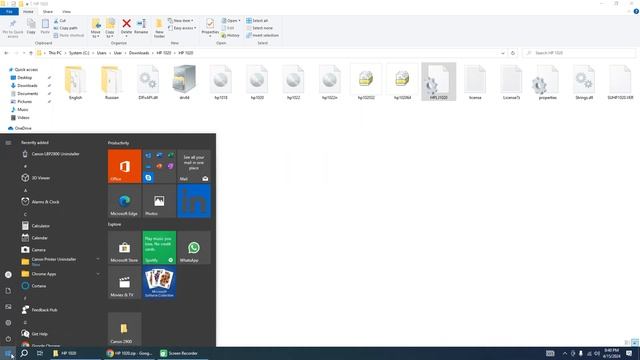The image size is (640, 360).
Task: Click Copy path in ribbon
Action: coord(65,28)
